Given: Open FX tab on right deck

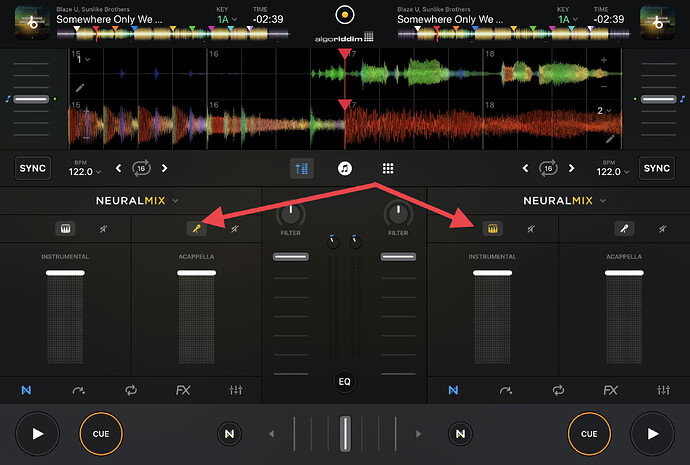Looking at the screenshot, I should coord(610,390).
